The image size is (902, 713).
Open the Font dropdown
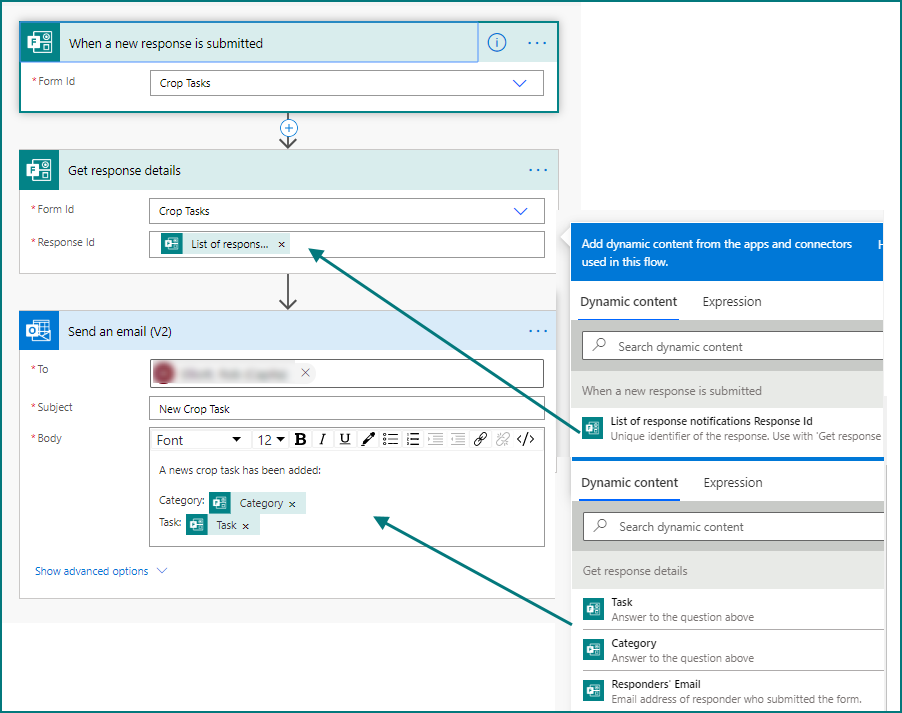tap(199, 440)
